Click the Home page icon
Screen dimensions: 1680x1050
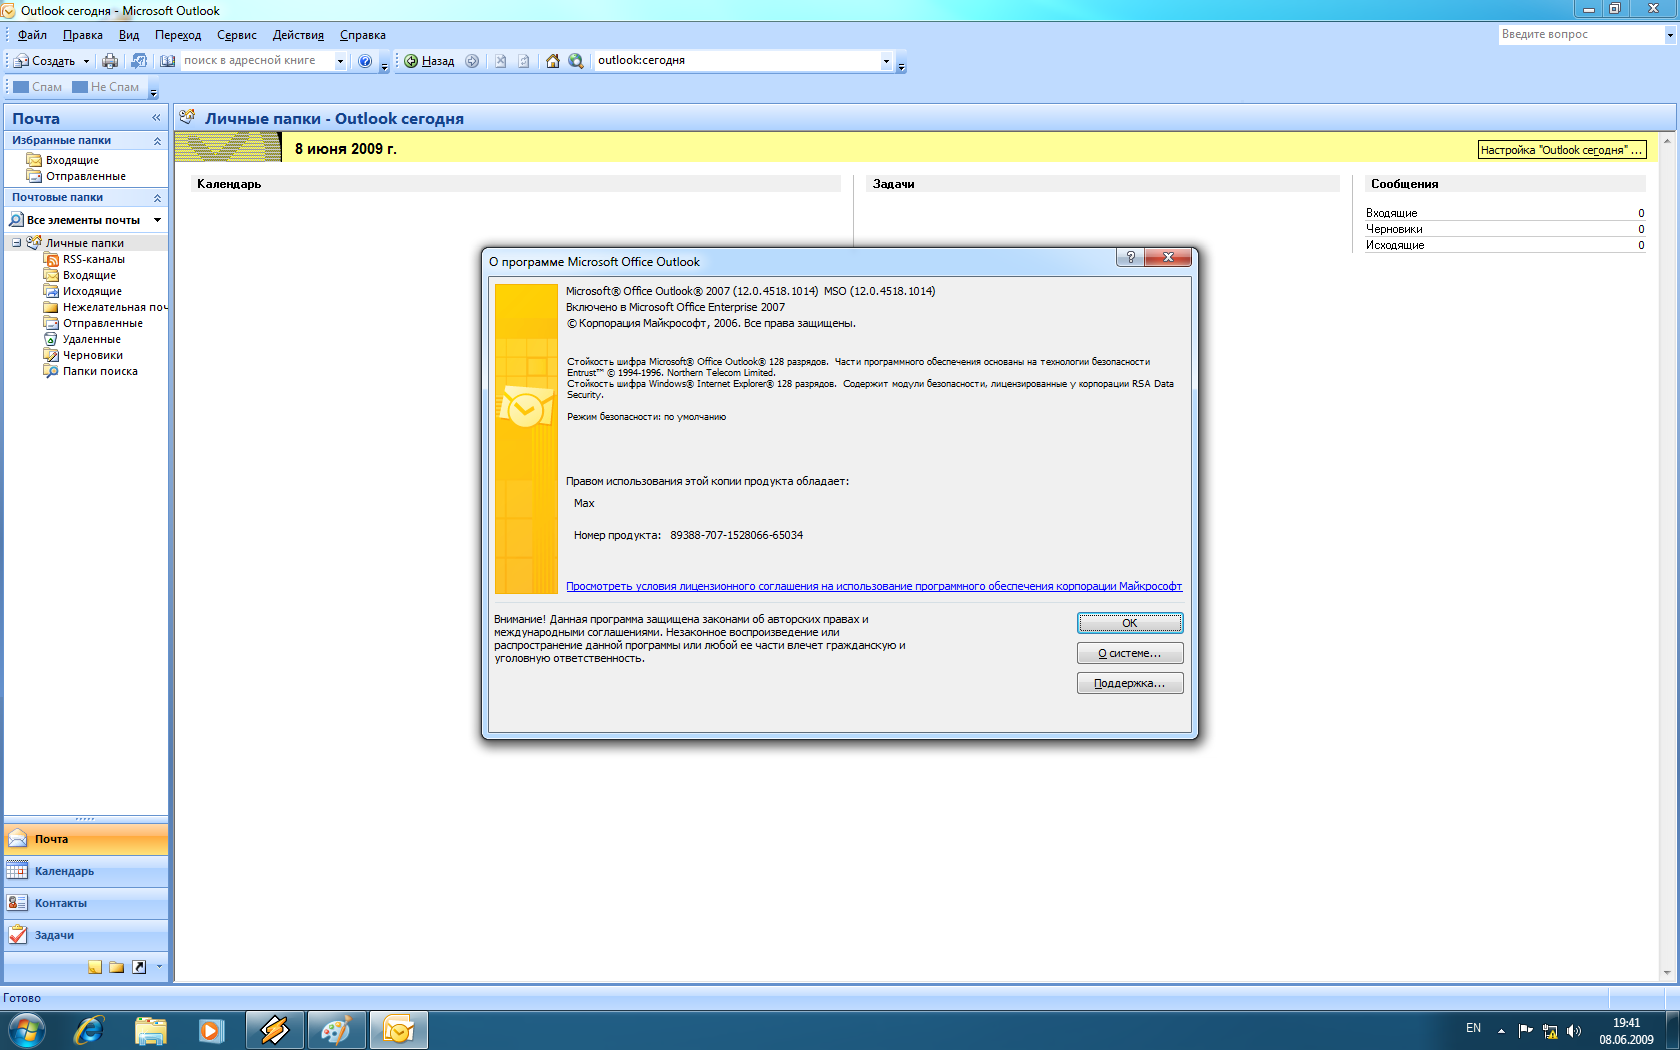tap(552, 61)
